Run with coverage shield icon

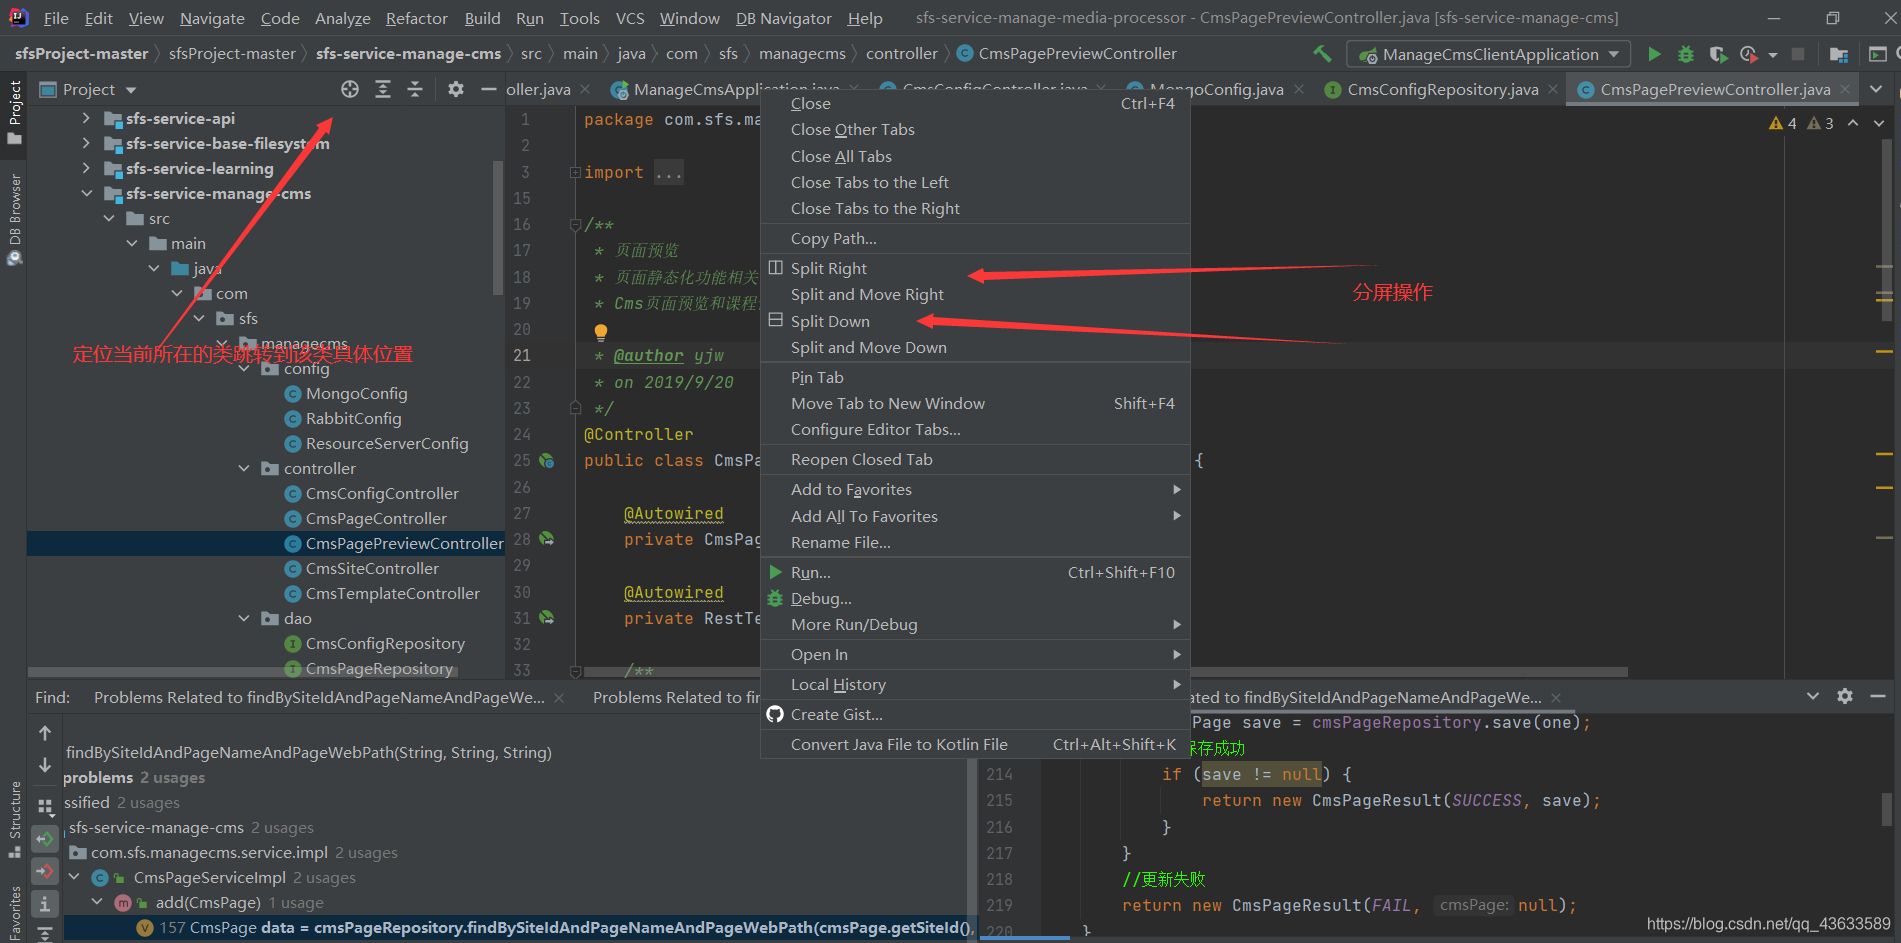tap(1717, 54)
